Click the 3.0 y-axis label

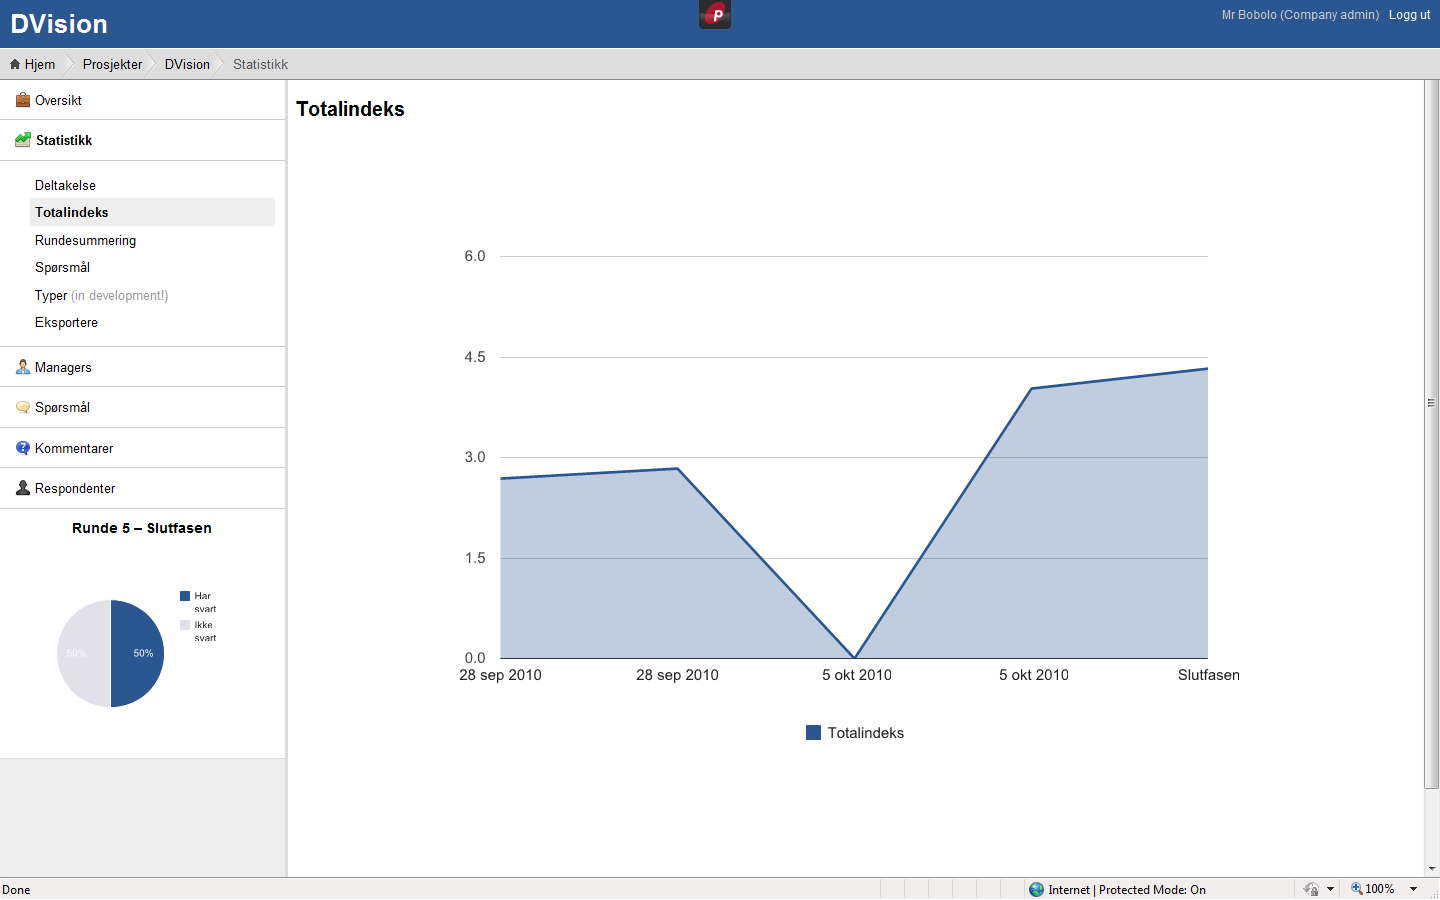475,457
